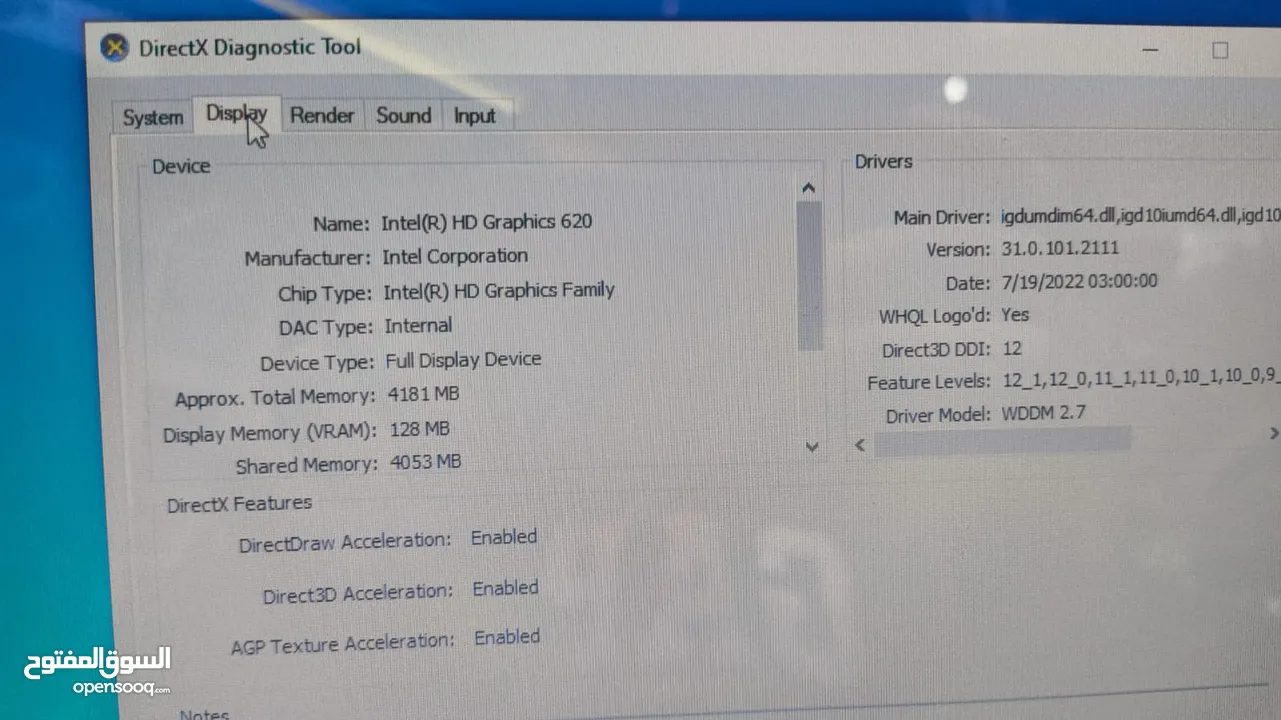Click the Device group label
The height and width of the screenshot is (720, 1281).
181,166
